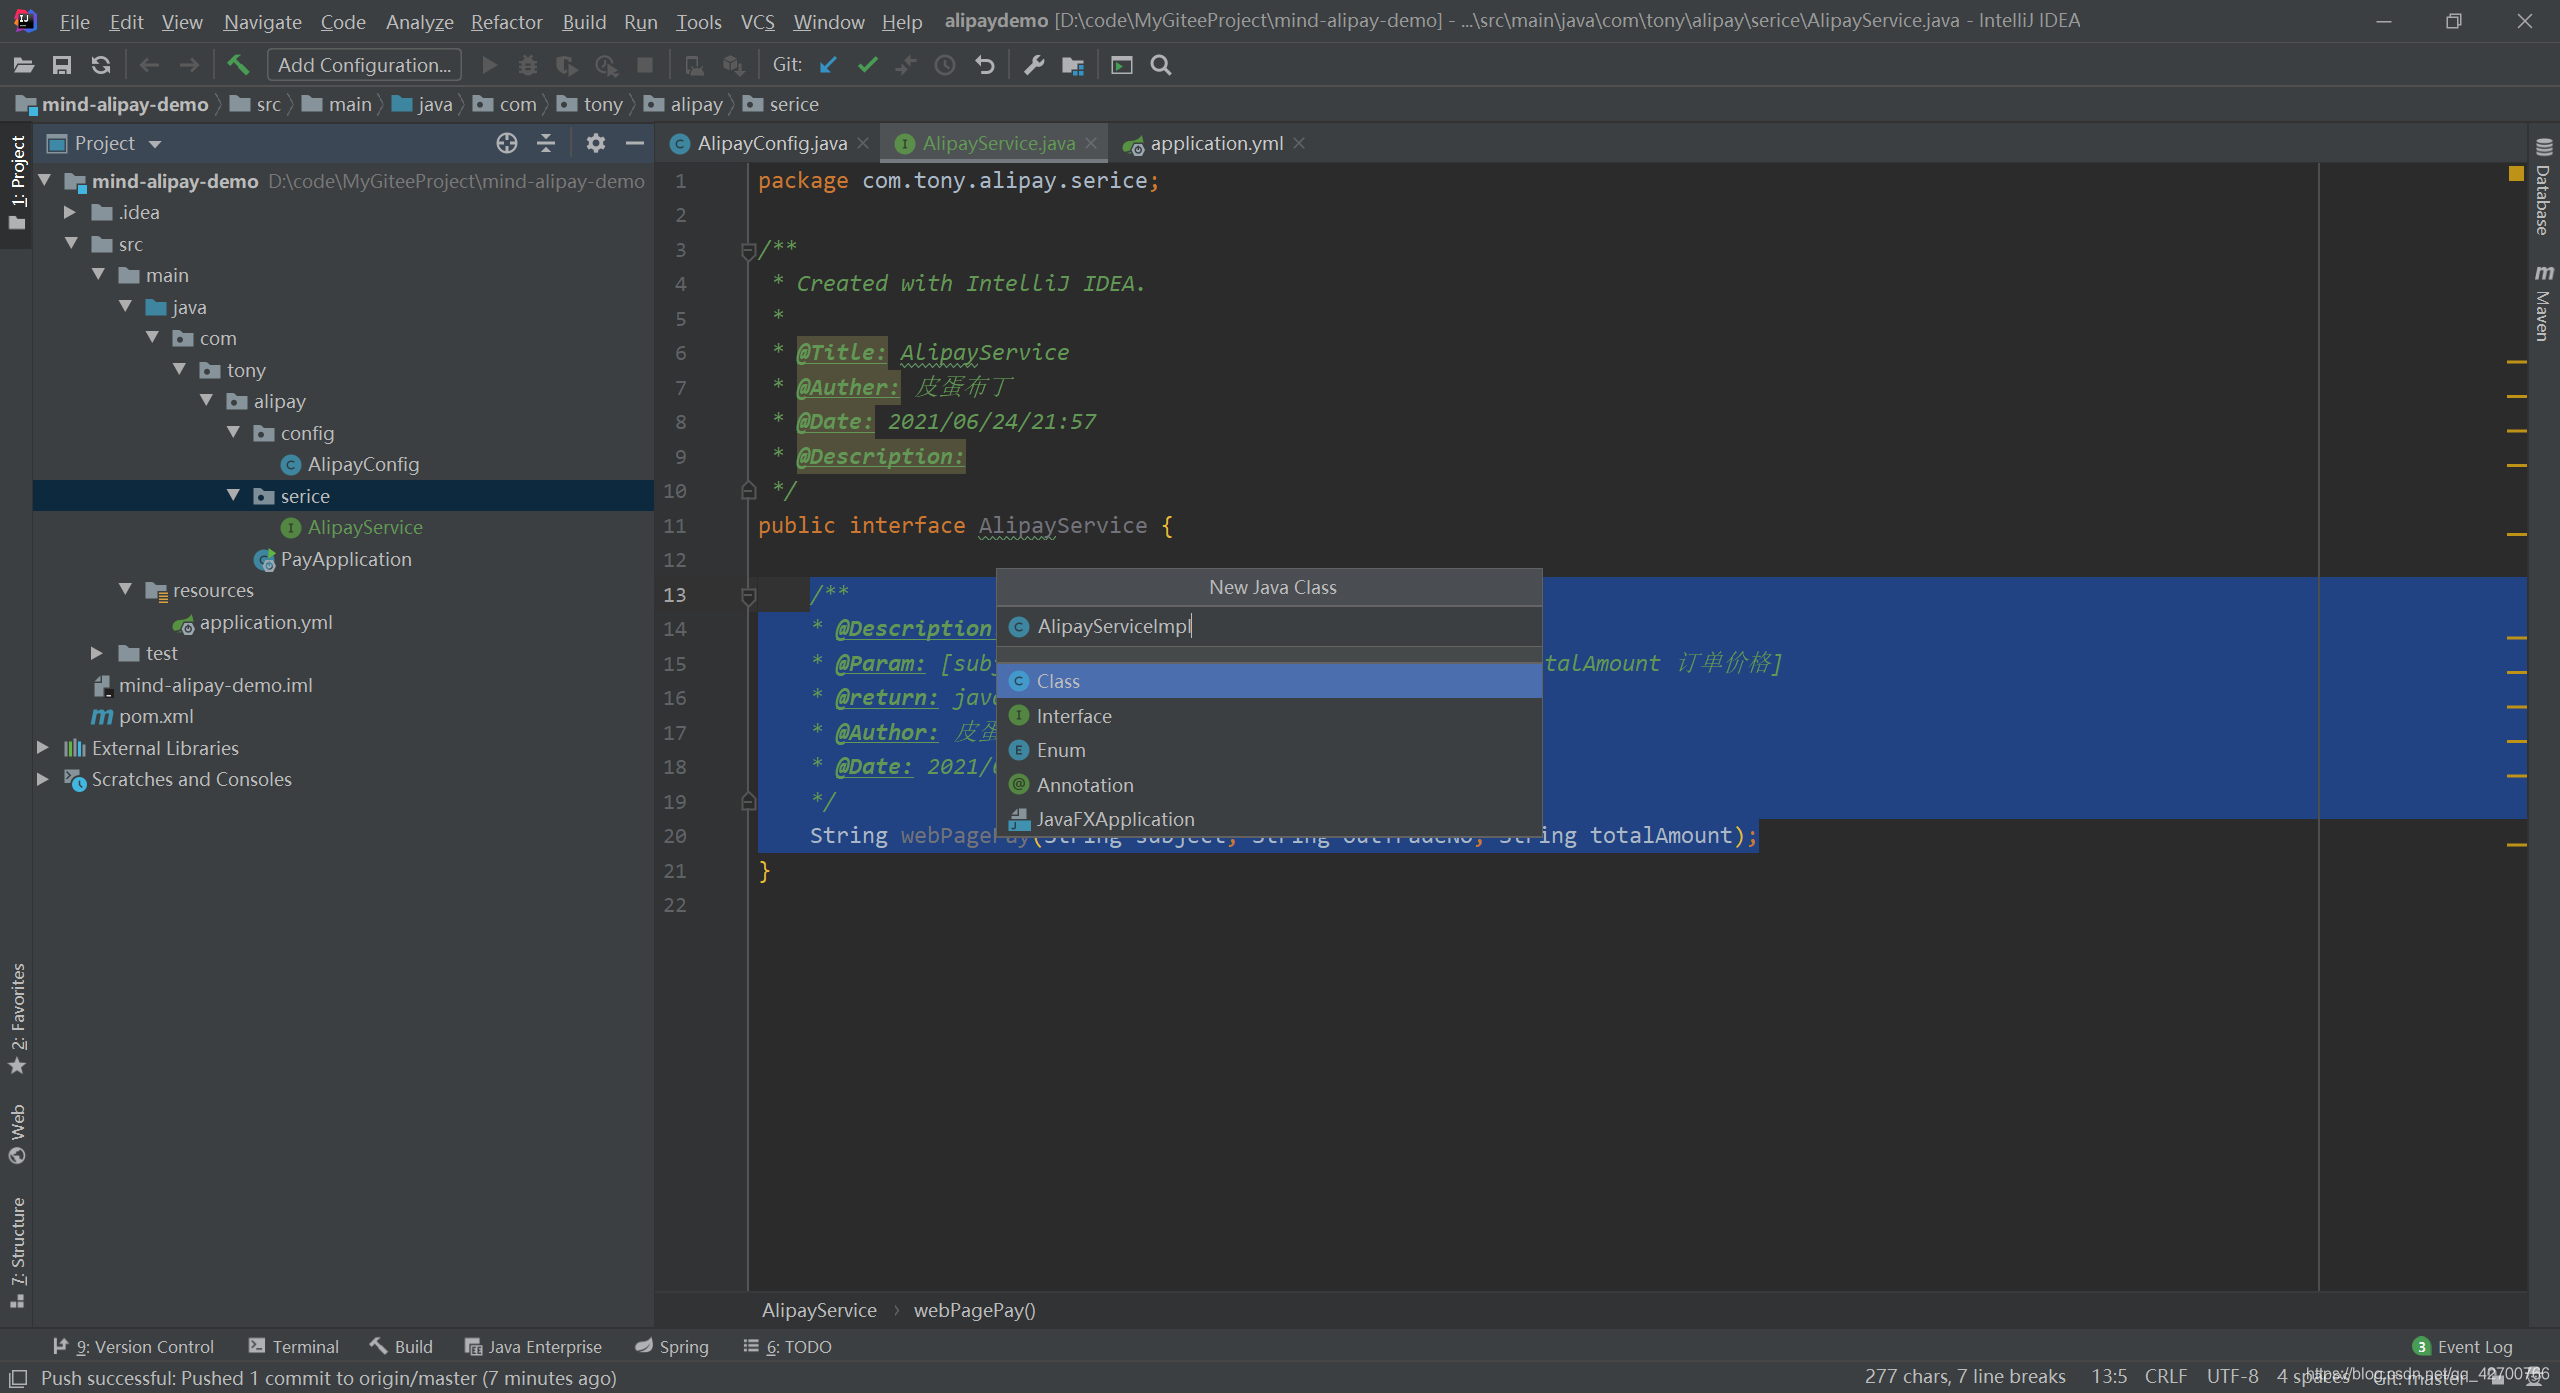Open the Web tool window
This screenshot has width=2560, height=1393.
18,1134
